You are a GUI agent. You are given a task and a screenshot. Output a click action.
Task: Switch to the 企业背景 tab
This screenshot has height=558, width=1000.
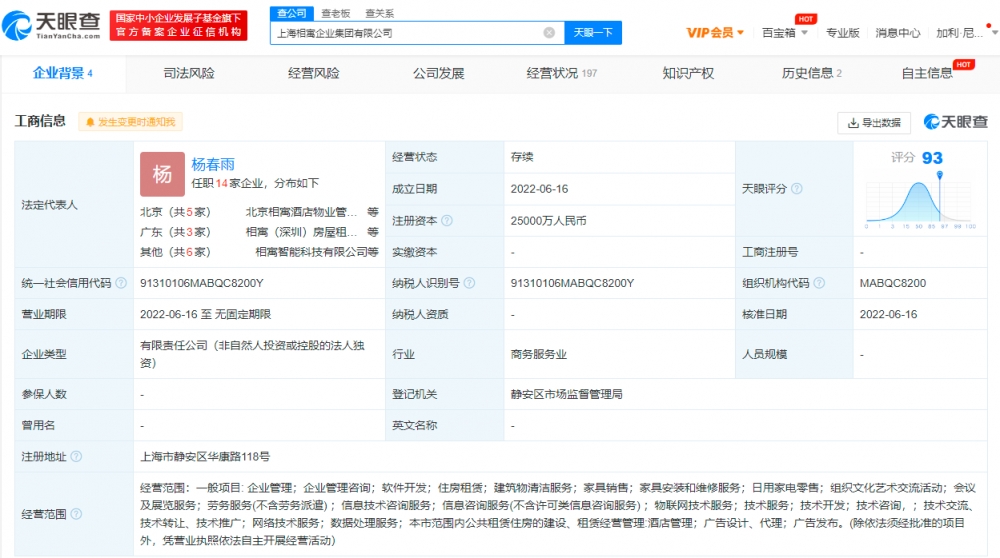click(62, 73)
